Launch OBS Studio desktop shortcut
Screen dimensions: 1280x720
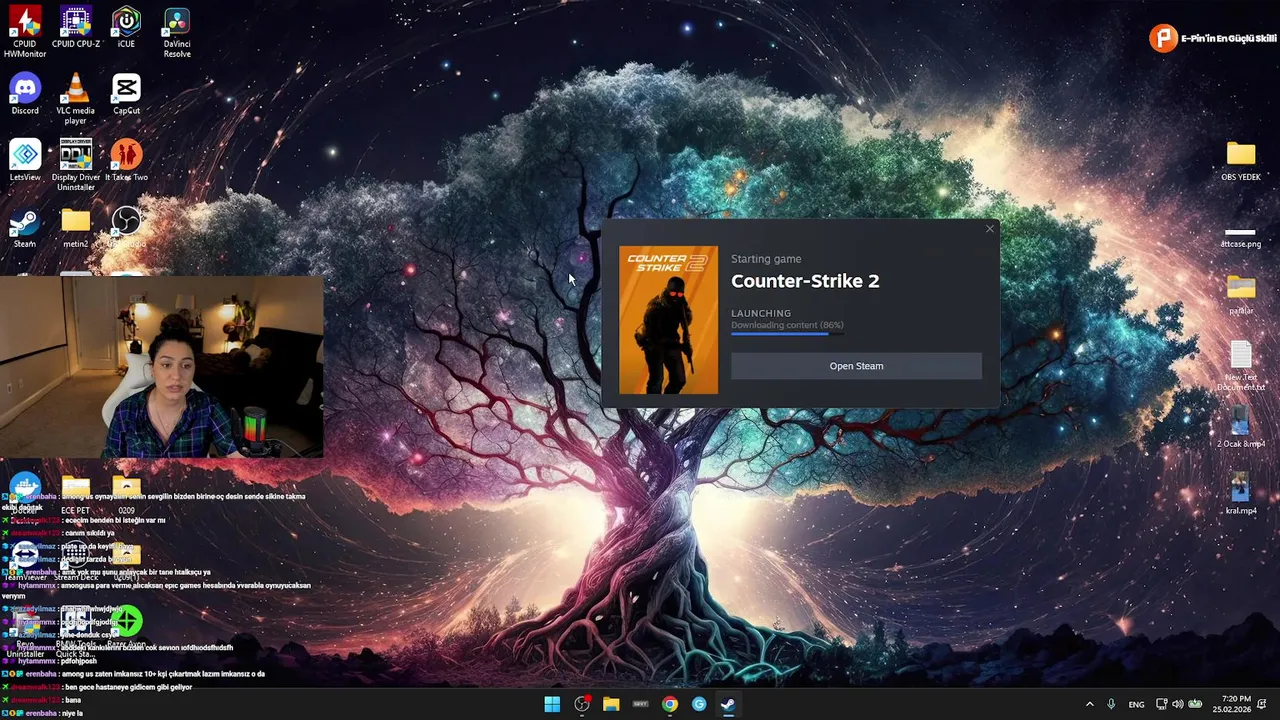click(x=126, y=227)
